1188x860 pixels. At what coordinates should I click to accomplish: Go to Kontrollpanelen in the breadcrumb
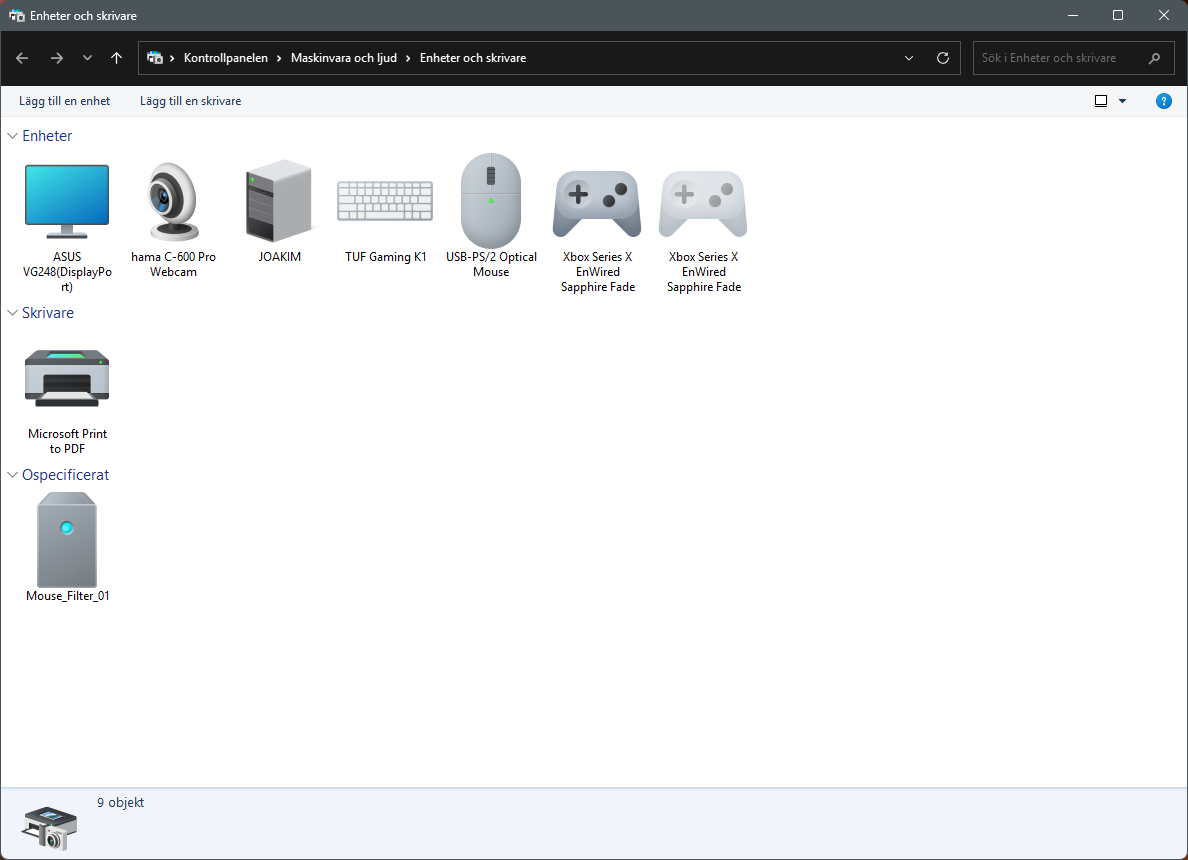(x=226, y=58)
